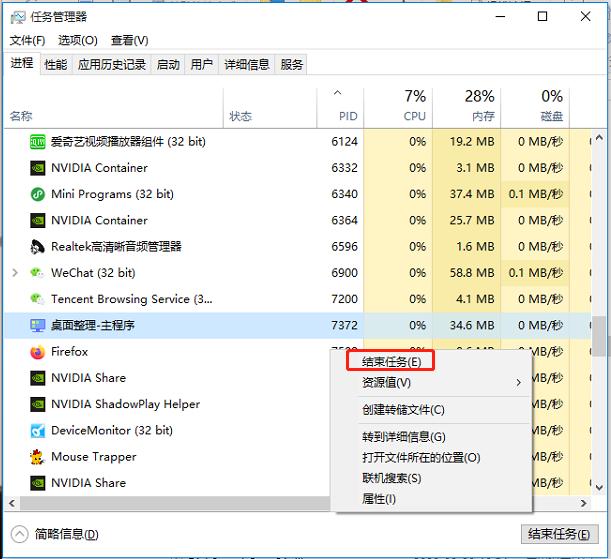Image resolution: width=611 pixels, height=559 pixels.
Task: Click the Tencent Browsing Service icon
Action: [38, 299]
